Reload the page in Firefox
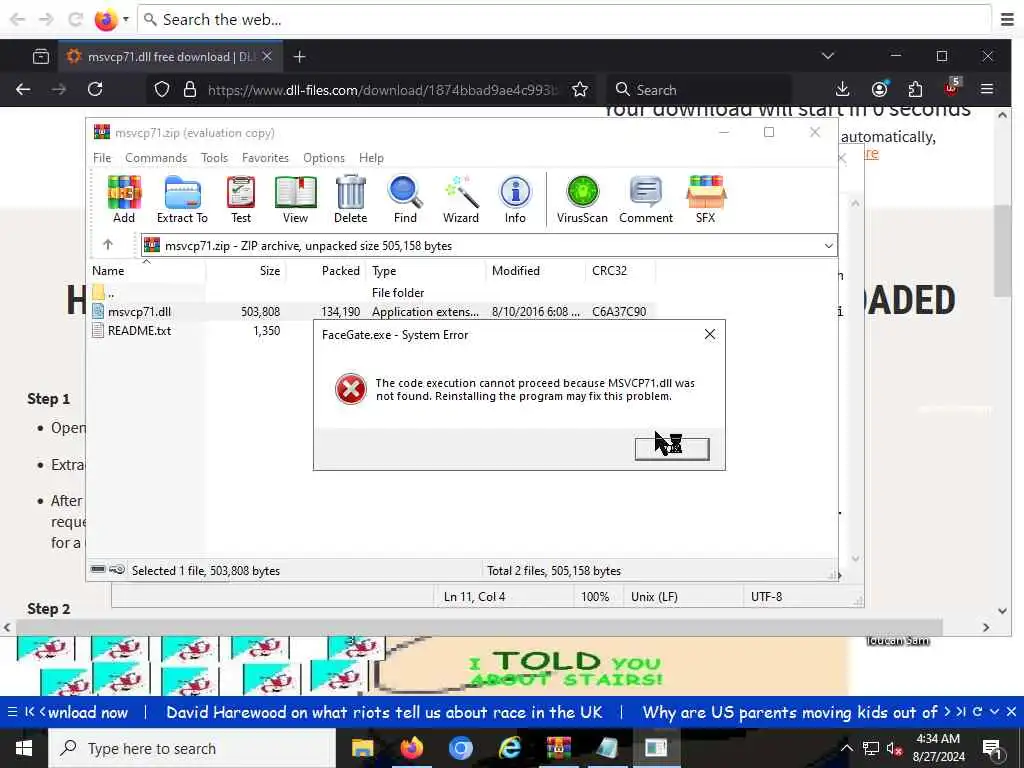Viewport: 1024px width, 768px height. [x=95, y=89]
